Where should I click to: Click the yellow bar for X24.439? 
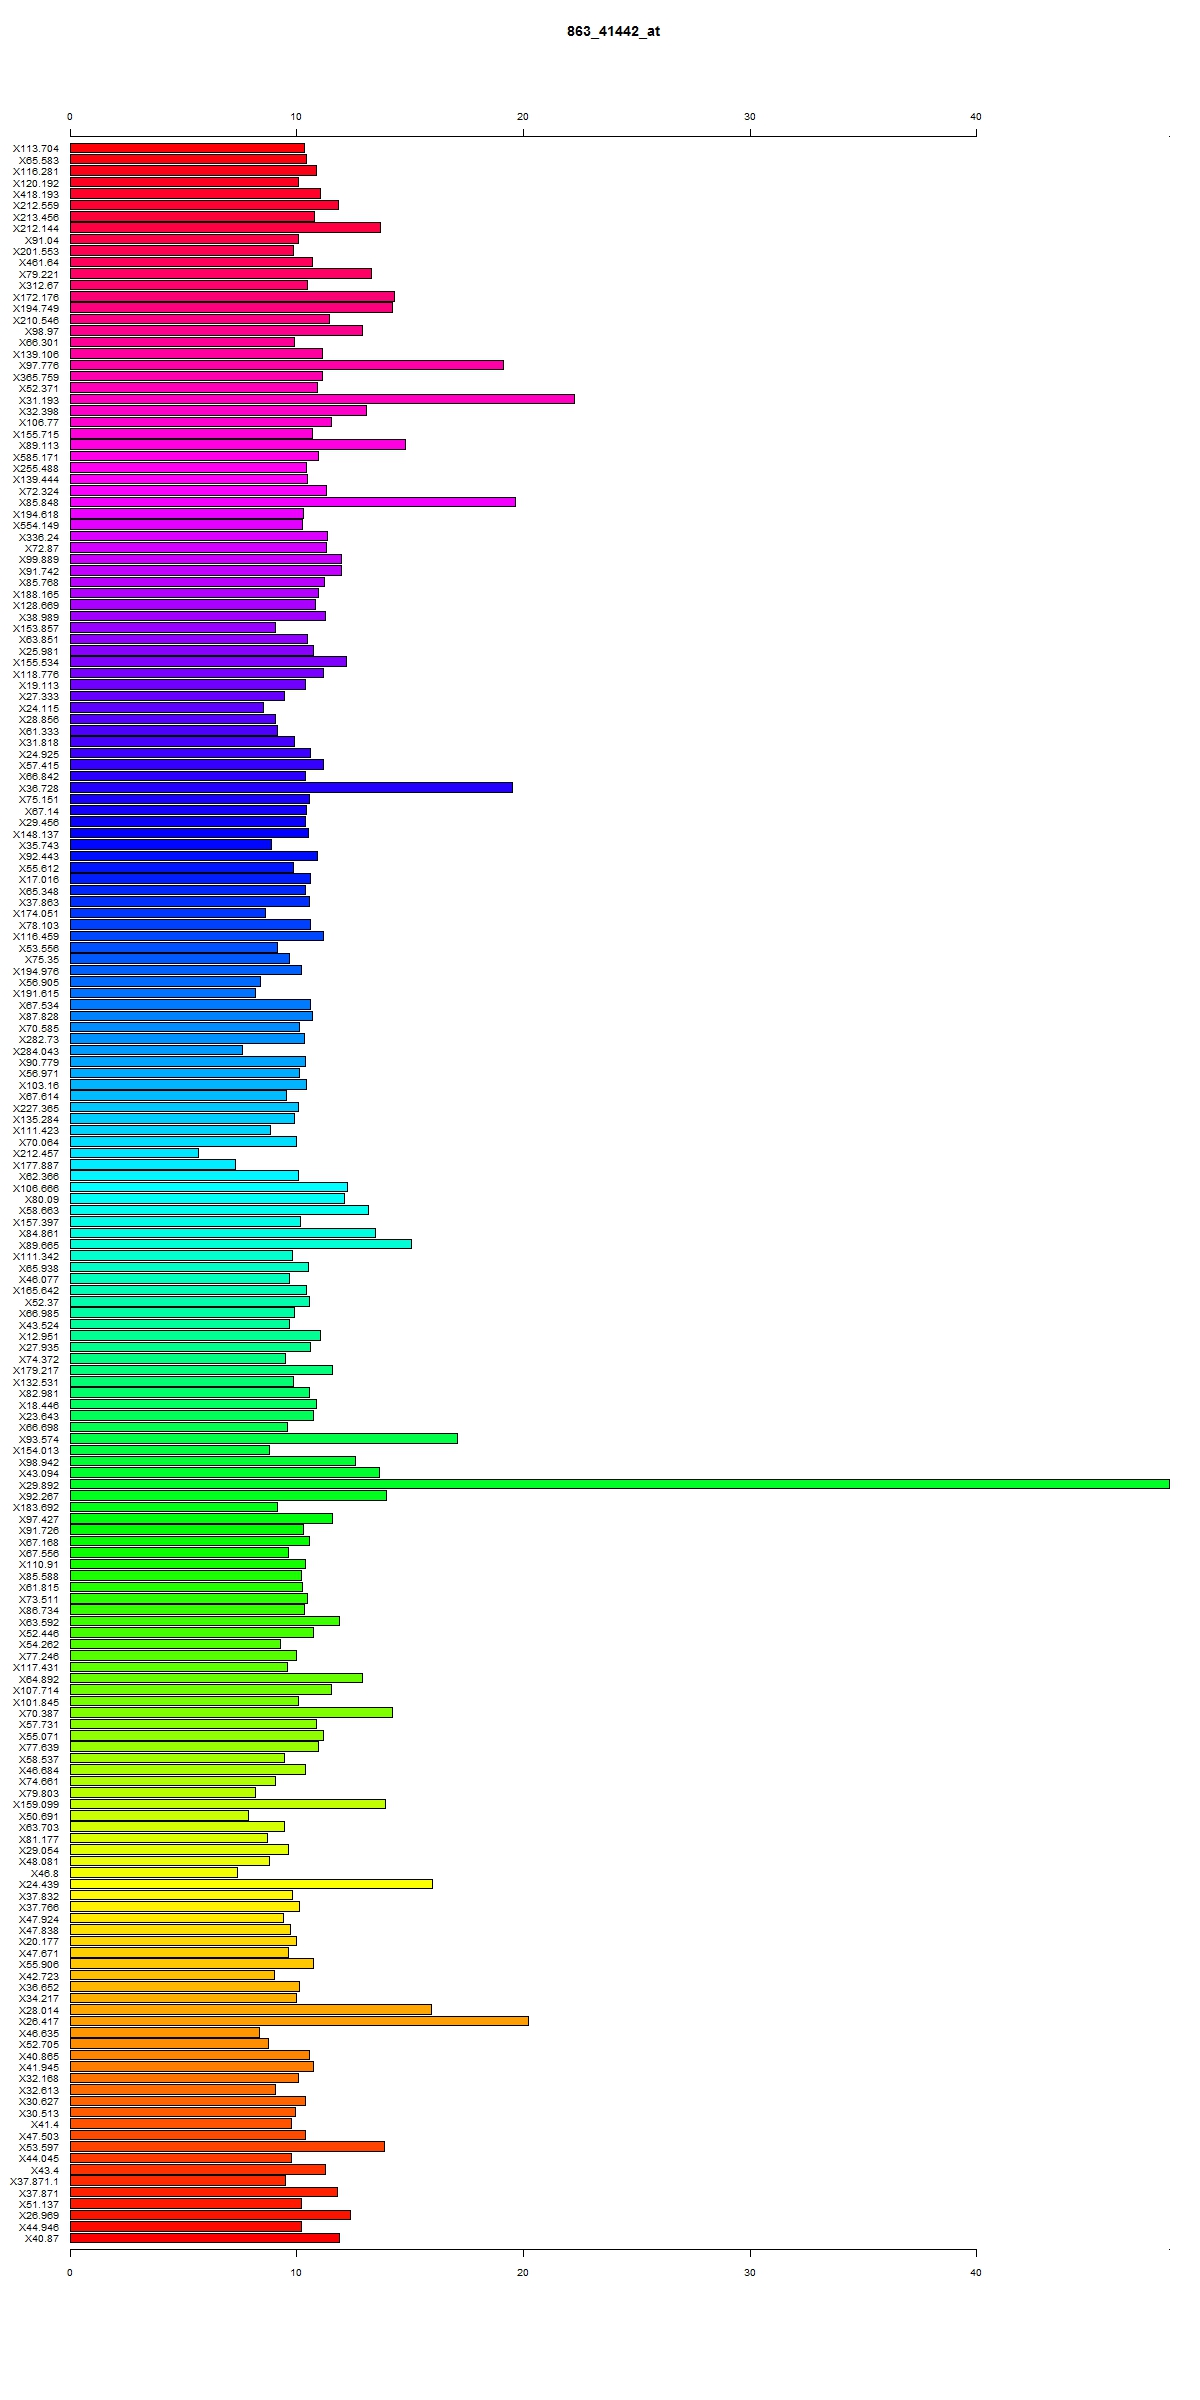click(251, 1884)
